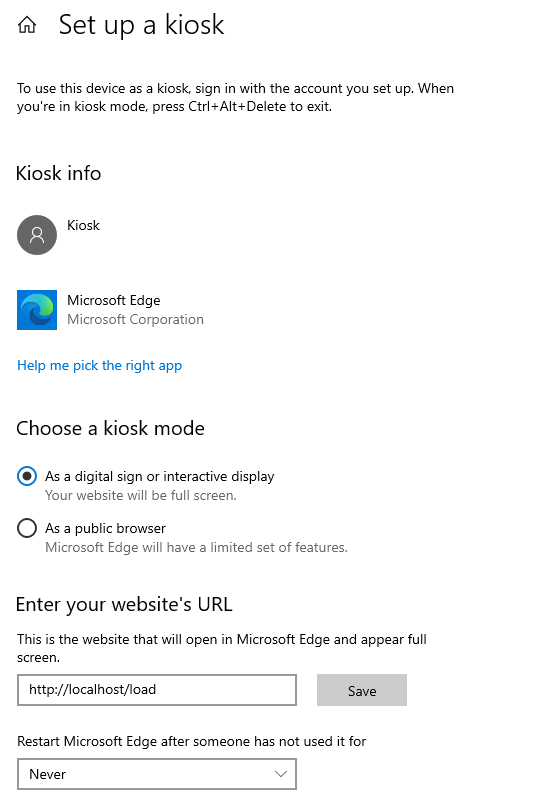Select the digital sign radio button
540x796 pixels.
[x=27, y=476]
